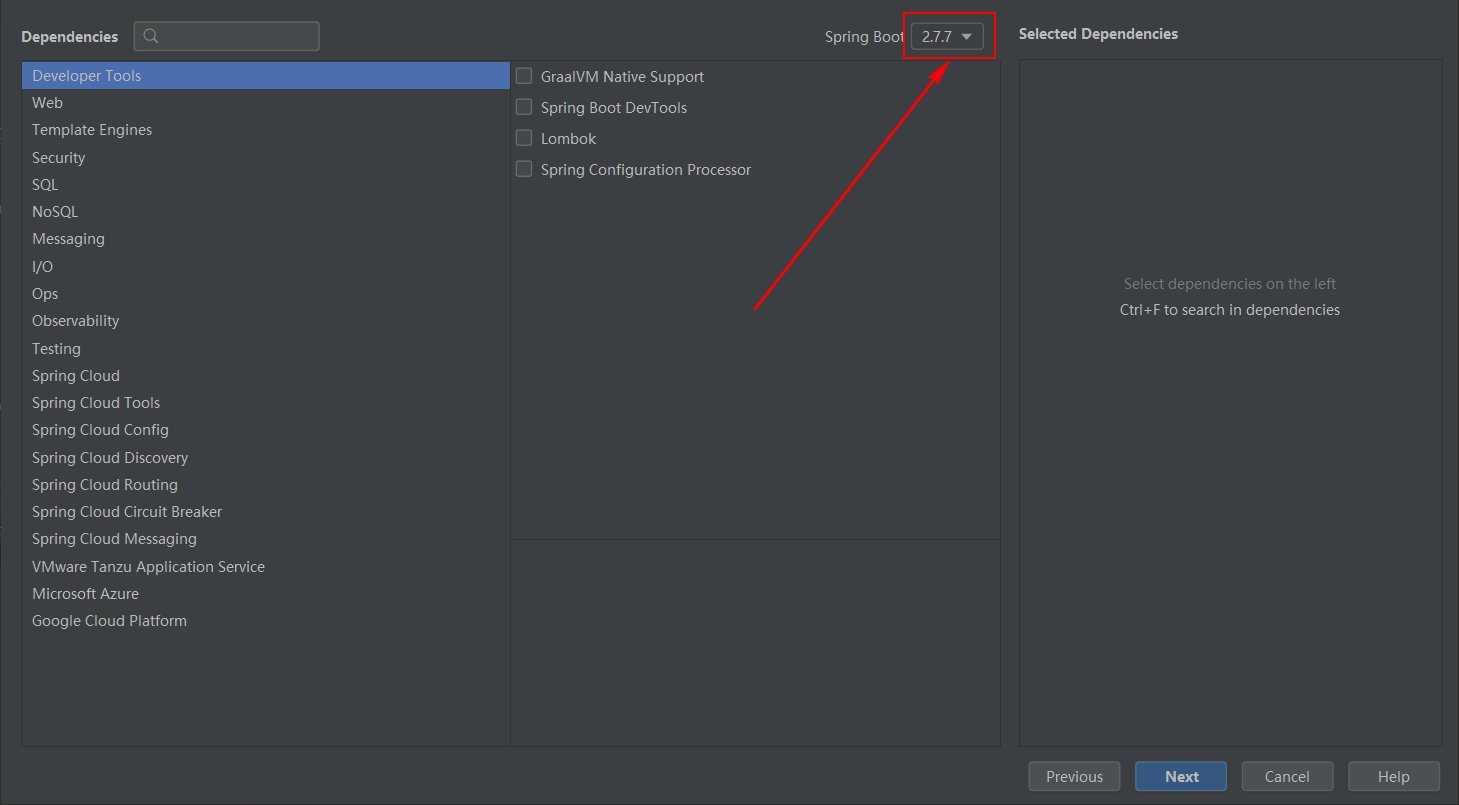
Task: Enable GraalVM Native Support checkbox
Action: [524, 76]
